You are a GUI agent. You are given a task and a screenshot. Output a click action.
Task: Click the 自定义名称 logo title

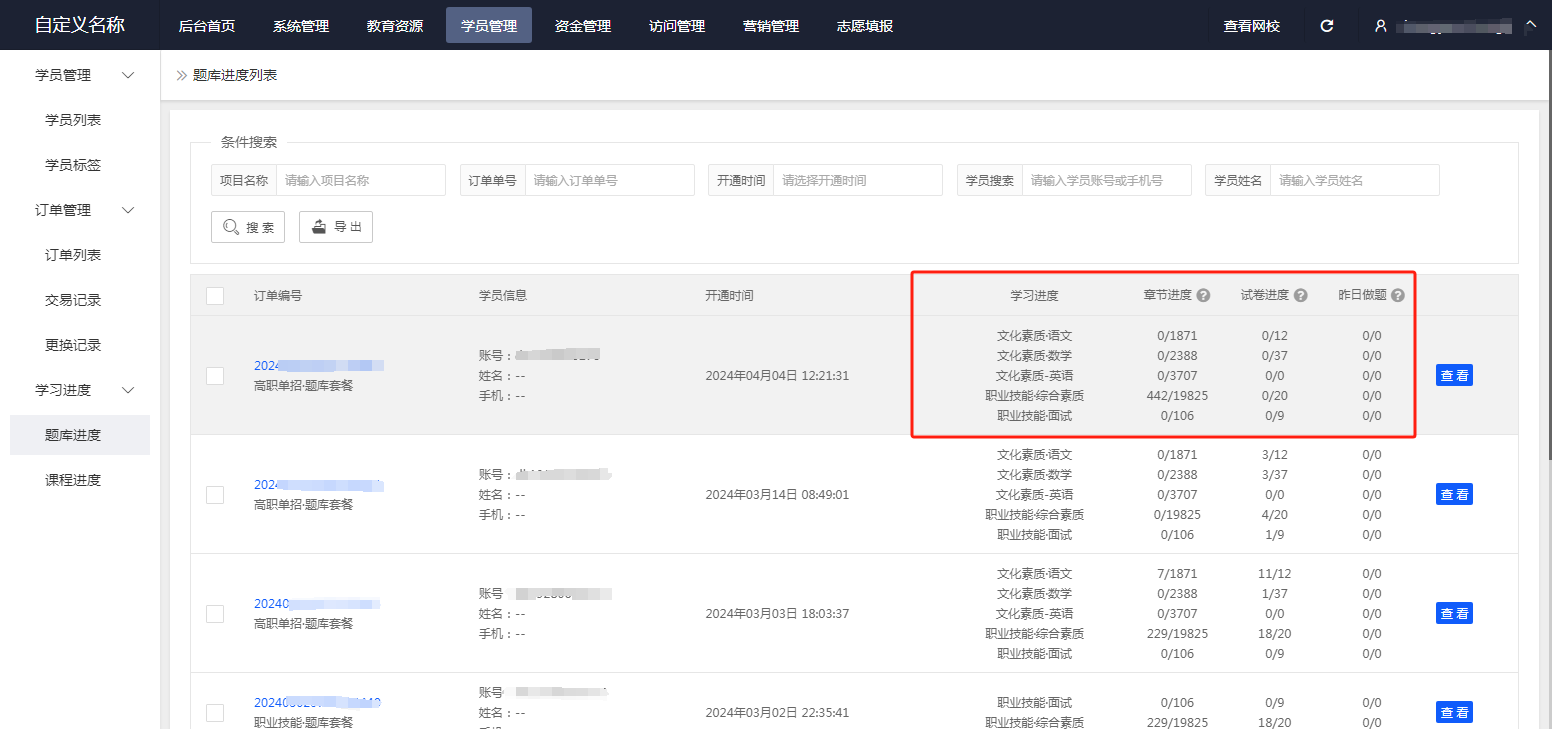point(80,25)
